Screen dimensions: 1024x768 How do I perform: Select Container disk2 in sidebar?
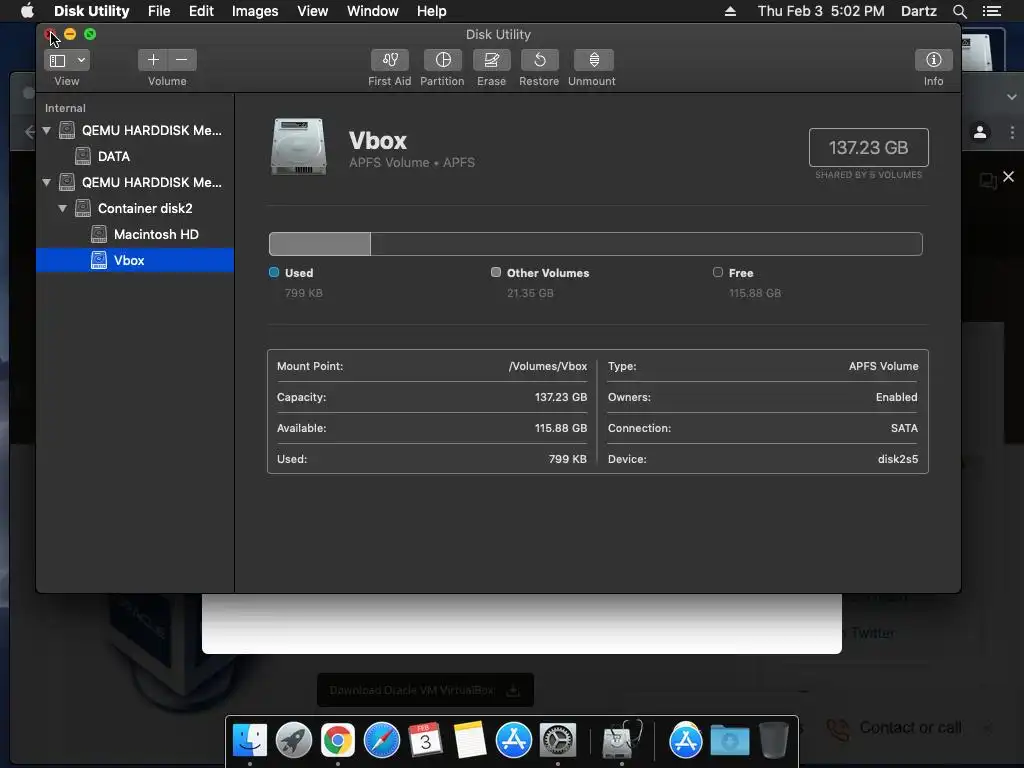145,208
